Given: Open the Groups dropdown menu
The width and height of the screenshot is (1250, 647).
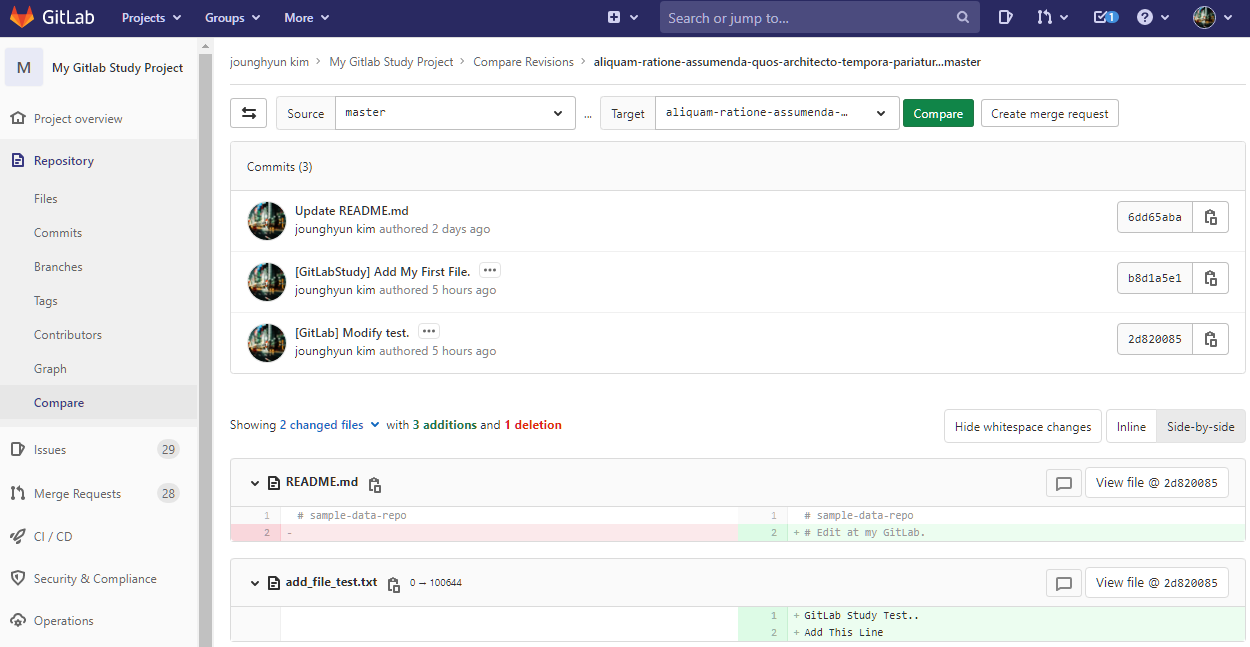Looking at the screenshot, I should [x=232, y=17].
